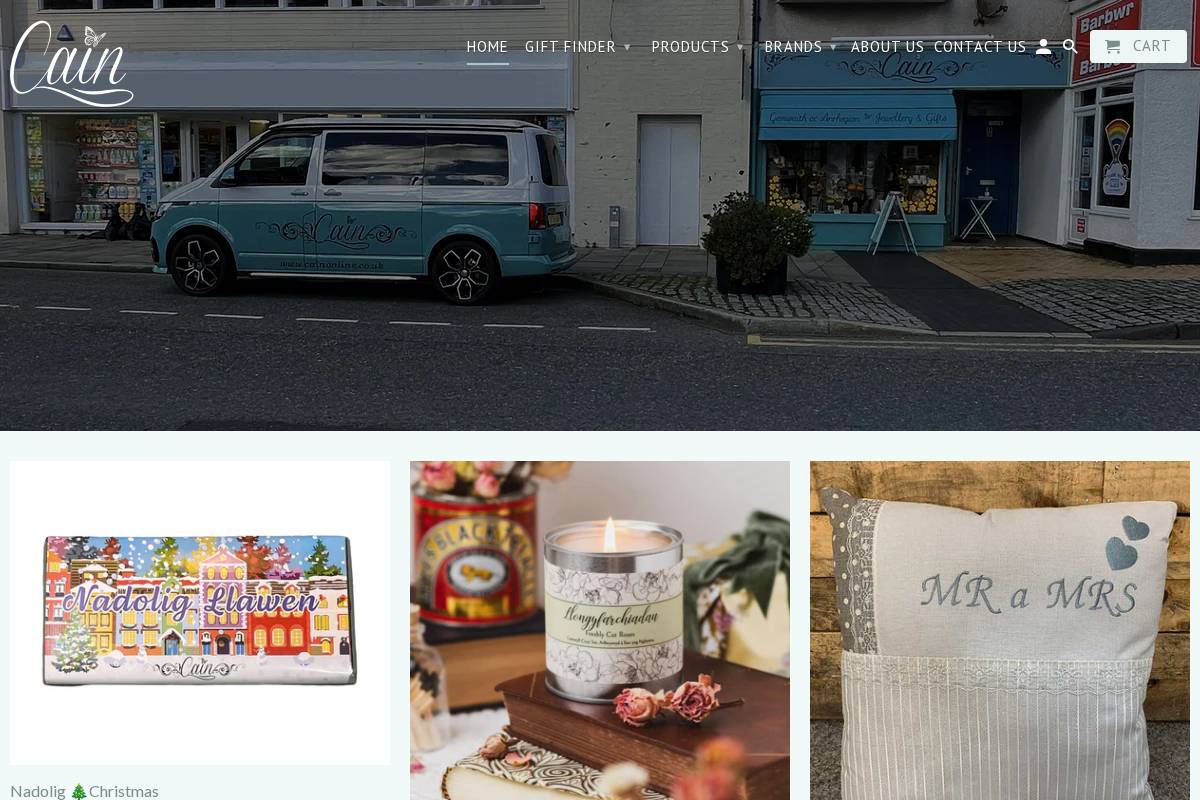1200x800 pixels.
Task: Click the scented candle tin image
Action: pos(600,630)
